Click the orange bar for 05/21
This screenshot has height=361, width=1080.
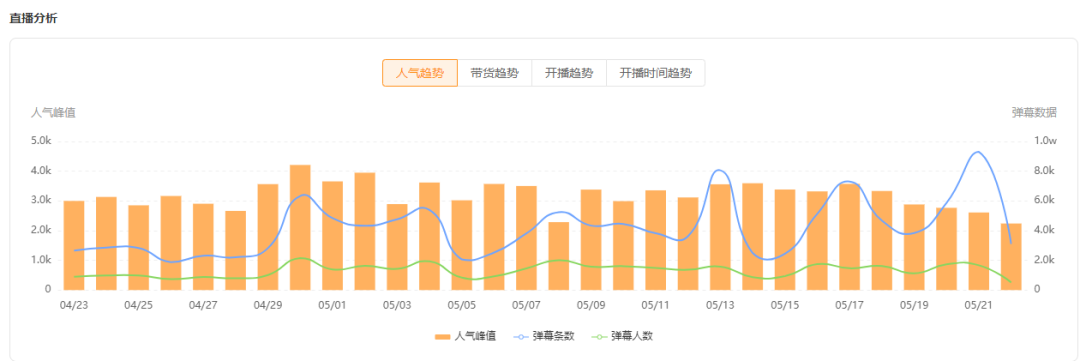(x=979, y=251)
